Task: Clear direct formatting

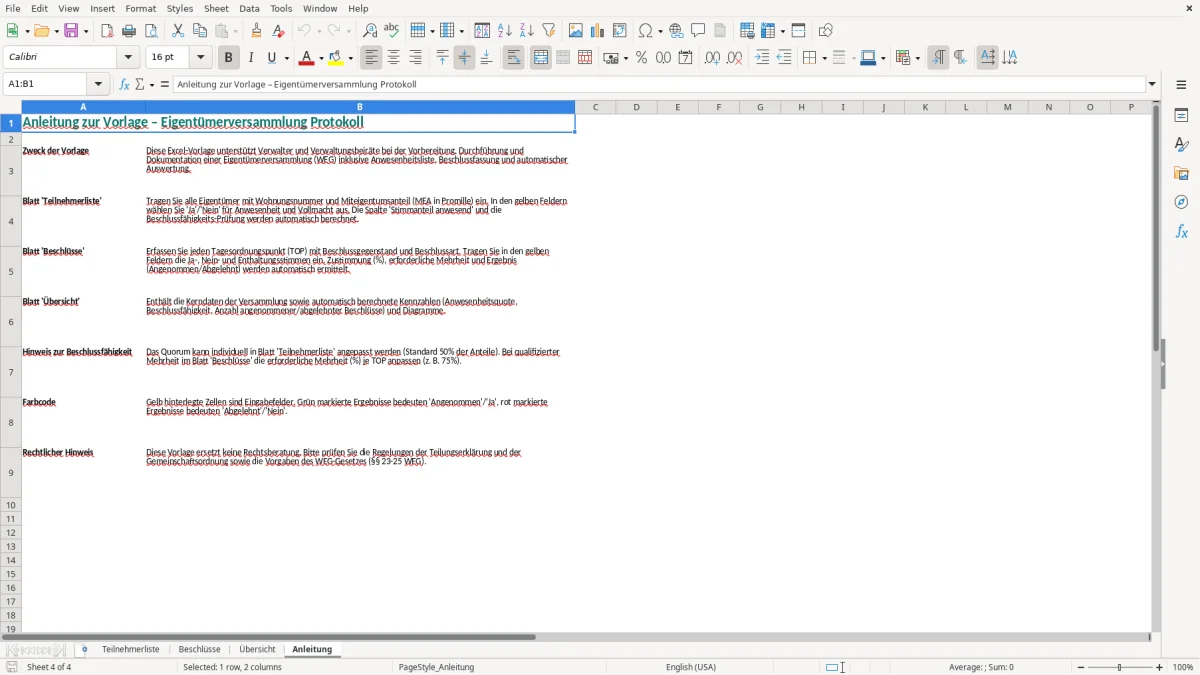Action: tap(279, 31)
